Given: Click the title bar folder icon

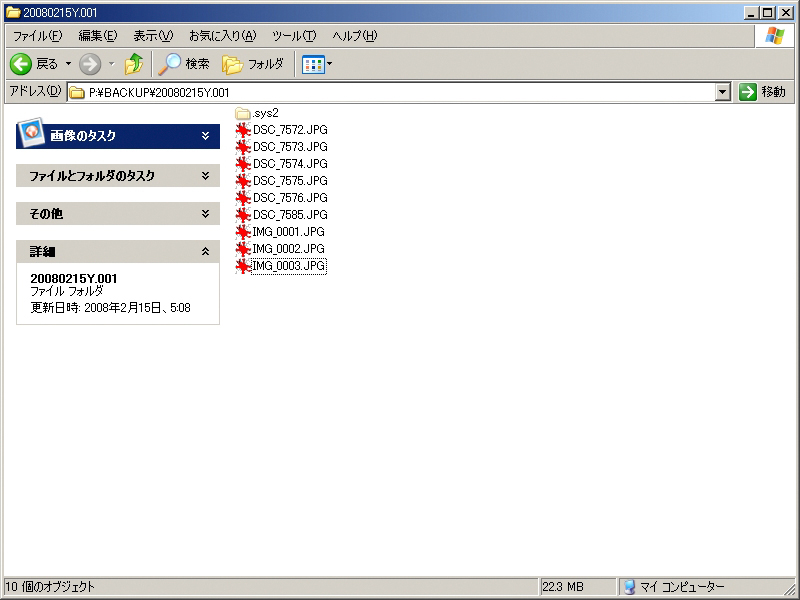Looking at the screenshot, I should 13,12.
